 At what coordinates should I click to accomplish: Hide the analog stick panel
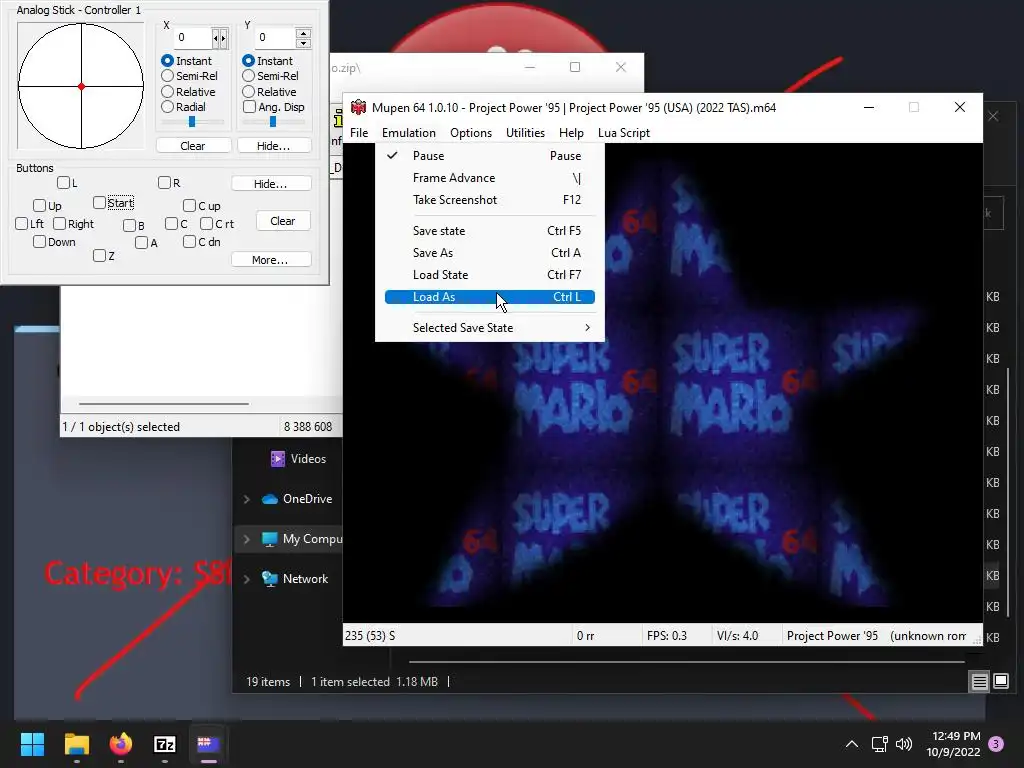[274, 146]
